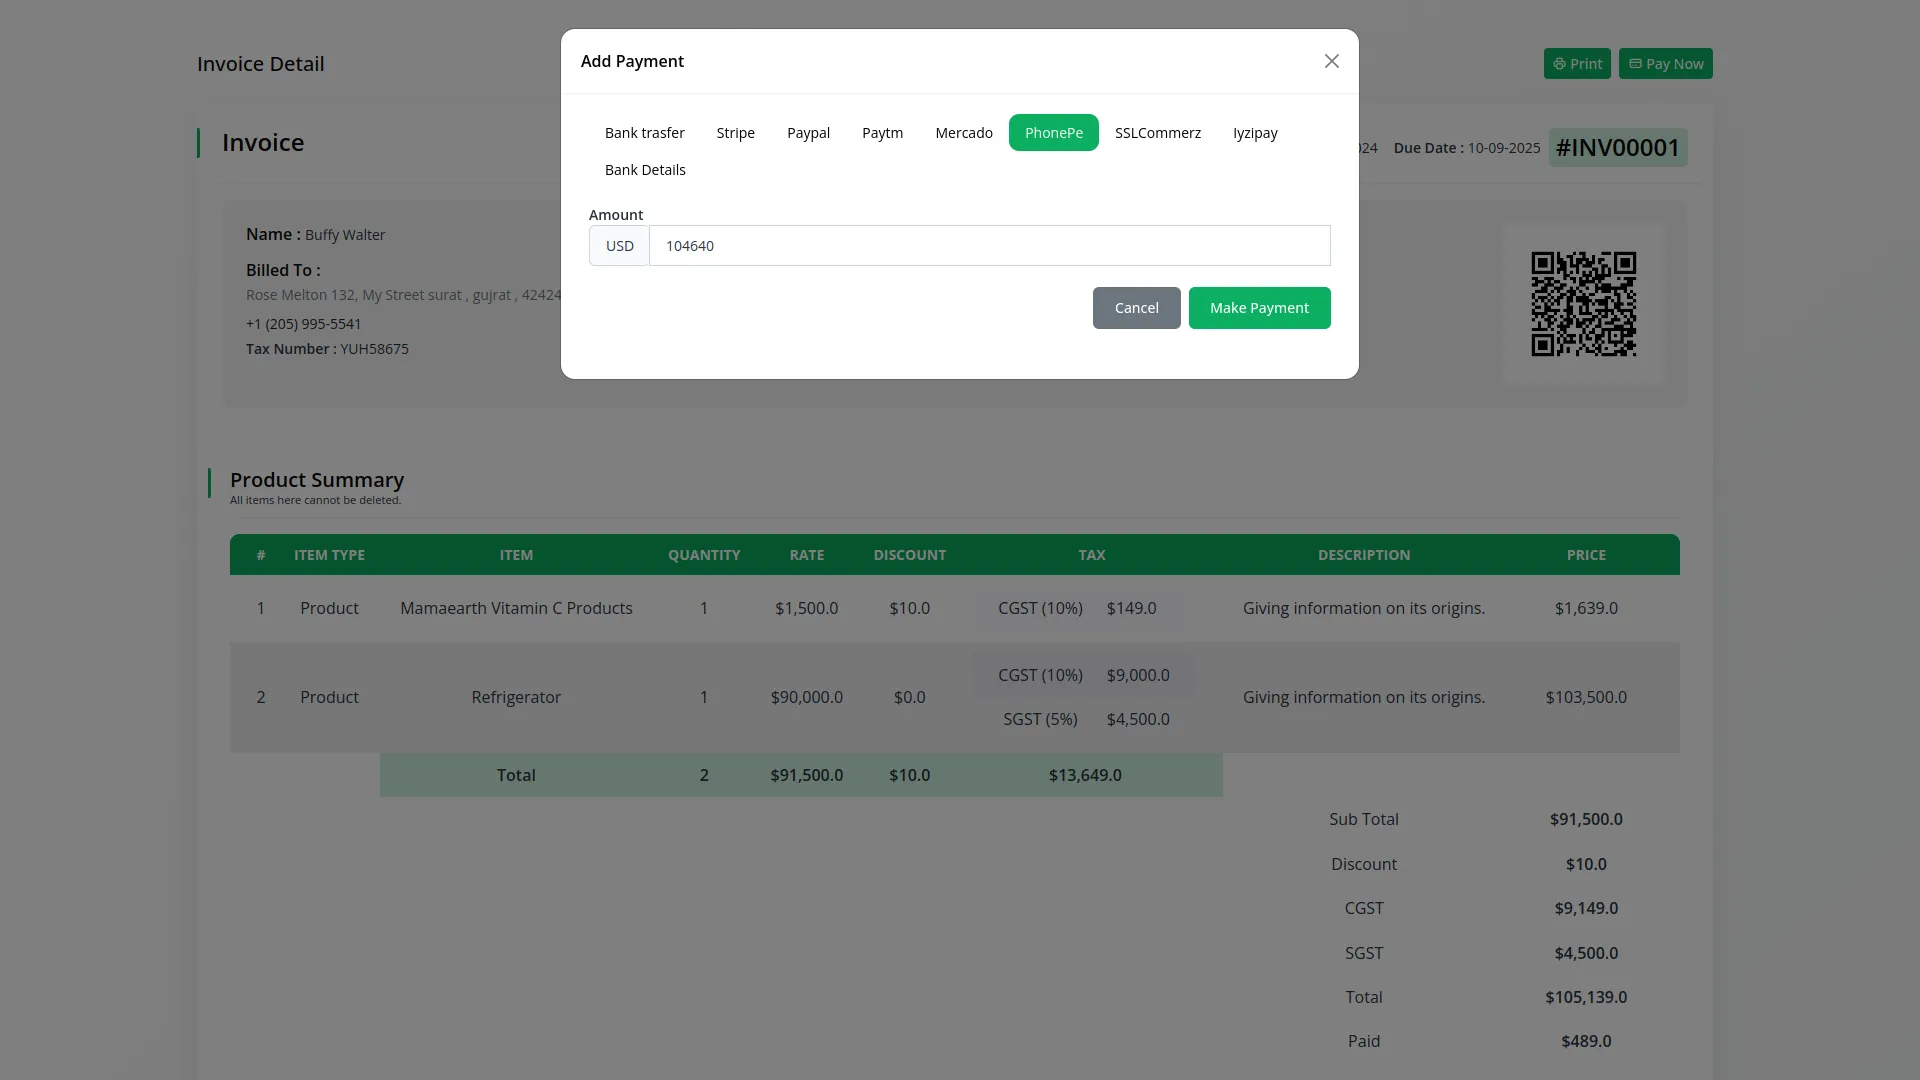Image resolution: width=1920 pixels, height=1080 pixels.
Task: Select the Mercado payment option
Action: pyautogui.click(x=963, y=133)
